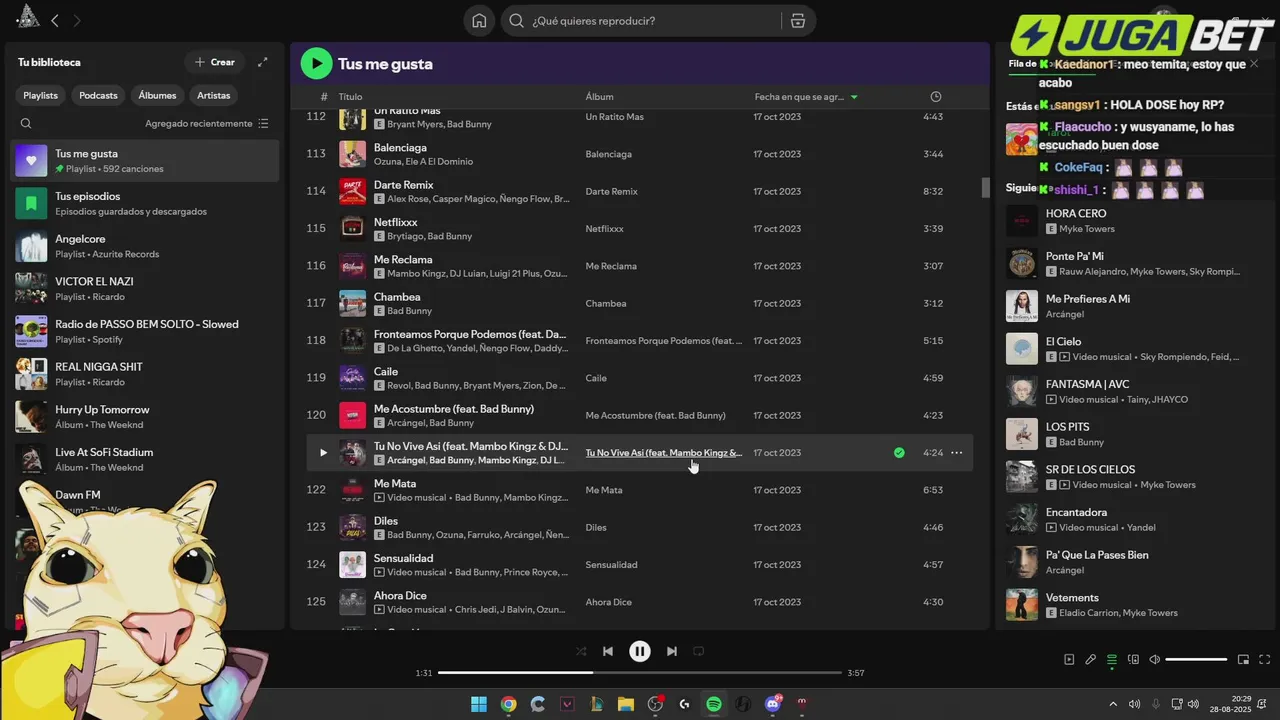
Task: Click the search magnifier in top bar
Action: [517, 21]
